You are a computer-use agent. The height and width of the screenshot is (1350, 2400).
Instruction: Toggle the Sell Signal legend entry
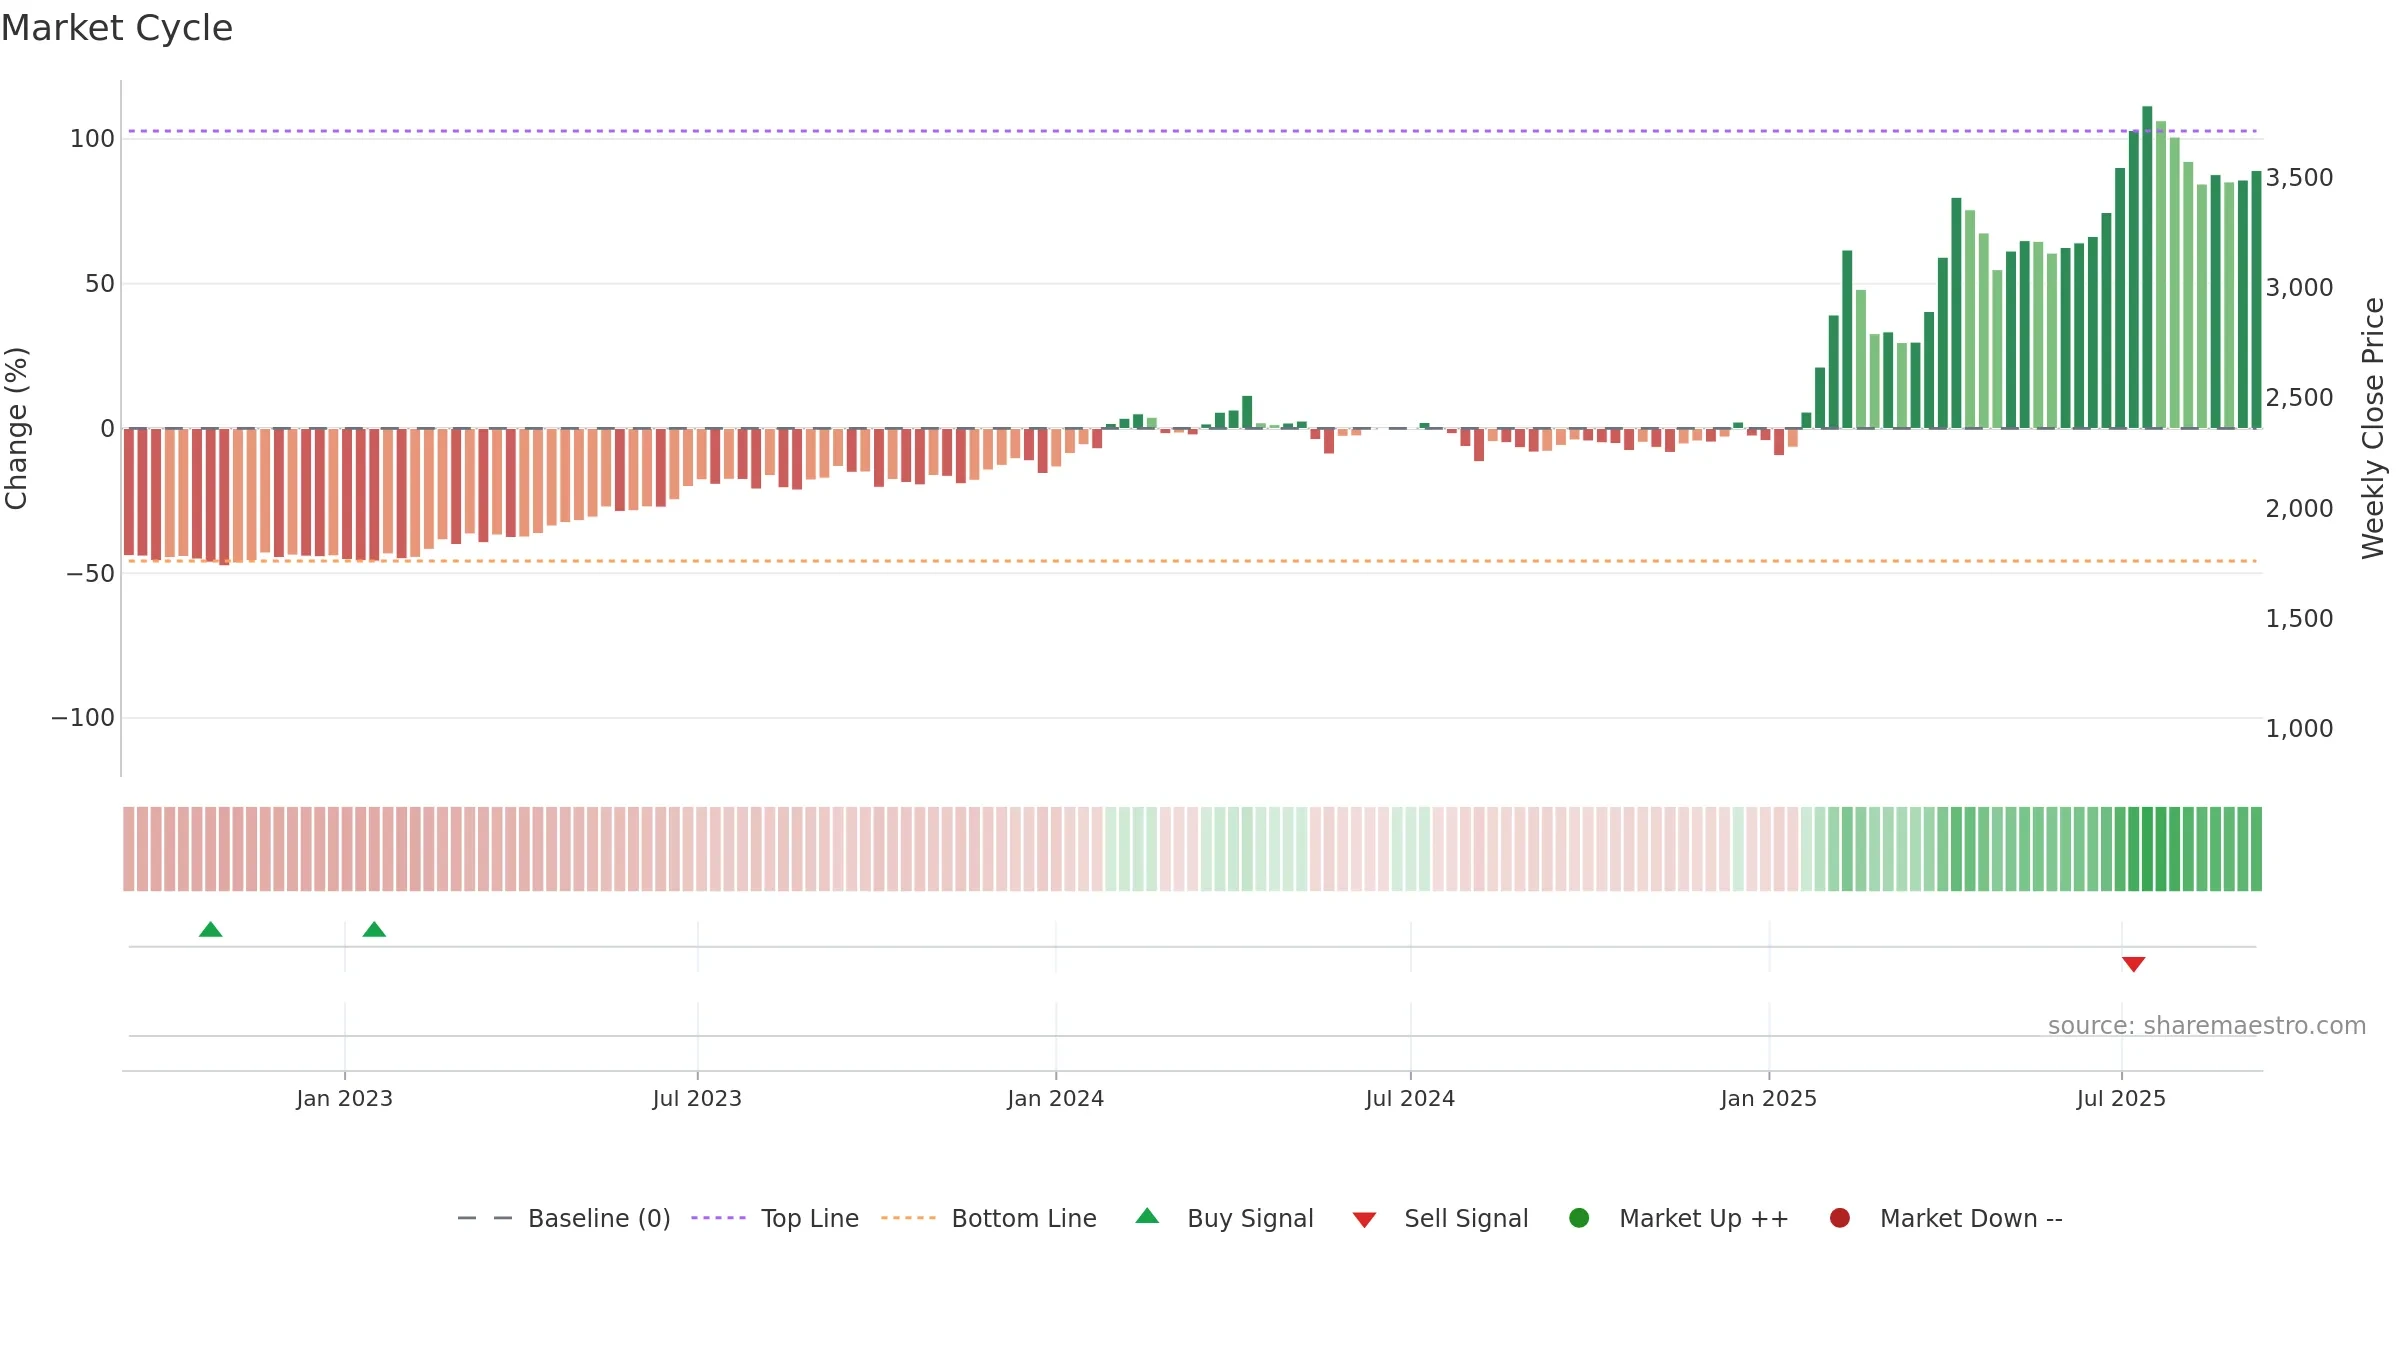1440,1218
